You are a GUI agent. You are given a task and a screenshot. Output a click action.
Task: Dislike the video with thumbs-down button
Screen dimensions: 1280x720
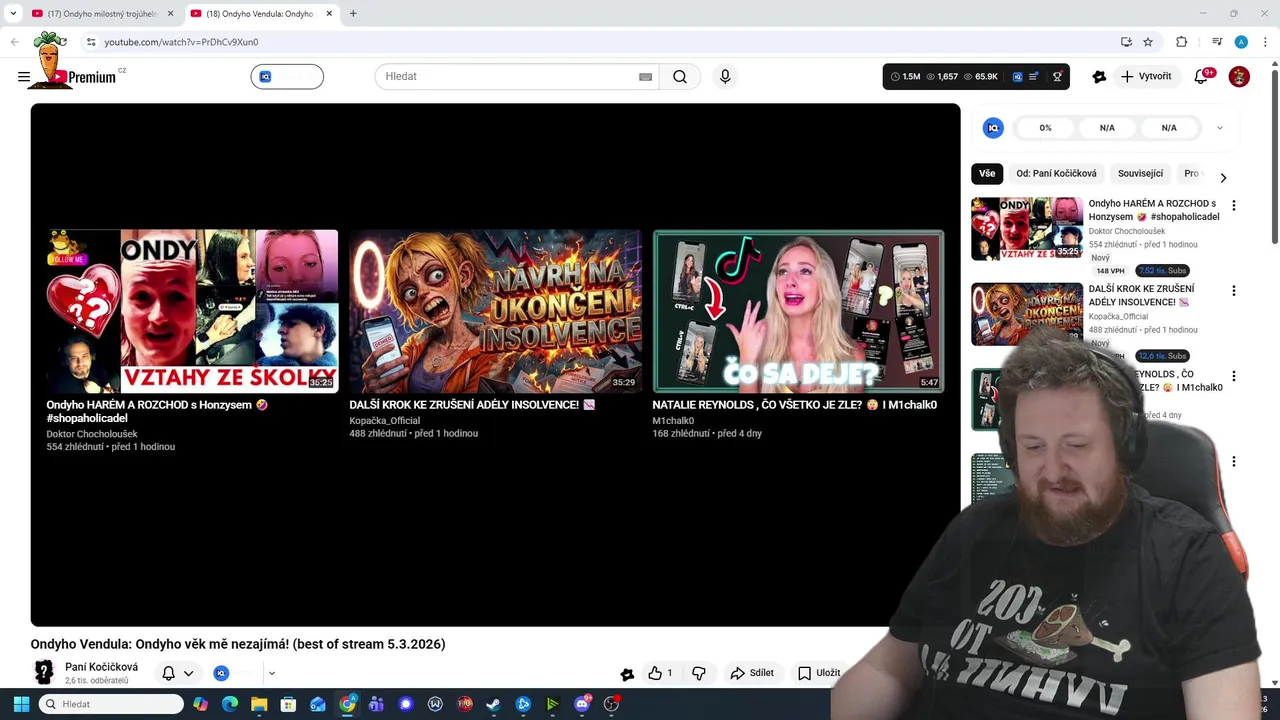click(x=699, y=673)
